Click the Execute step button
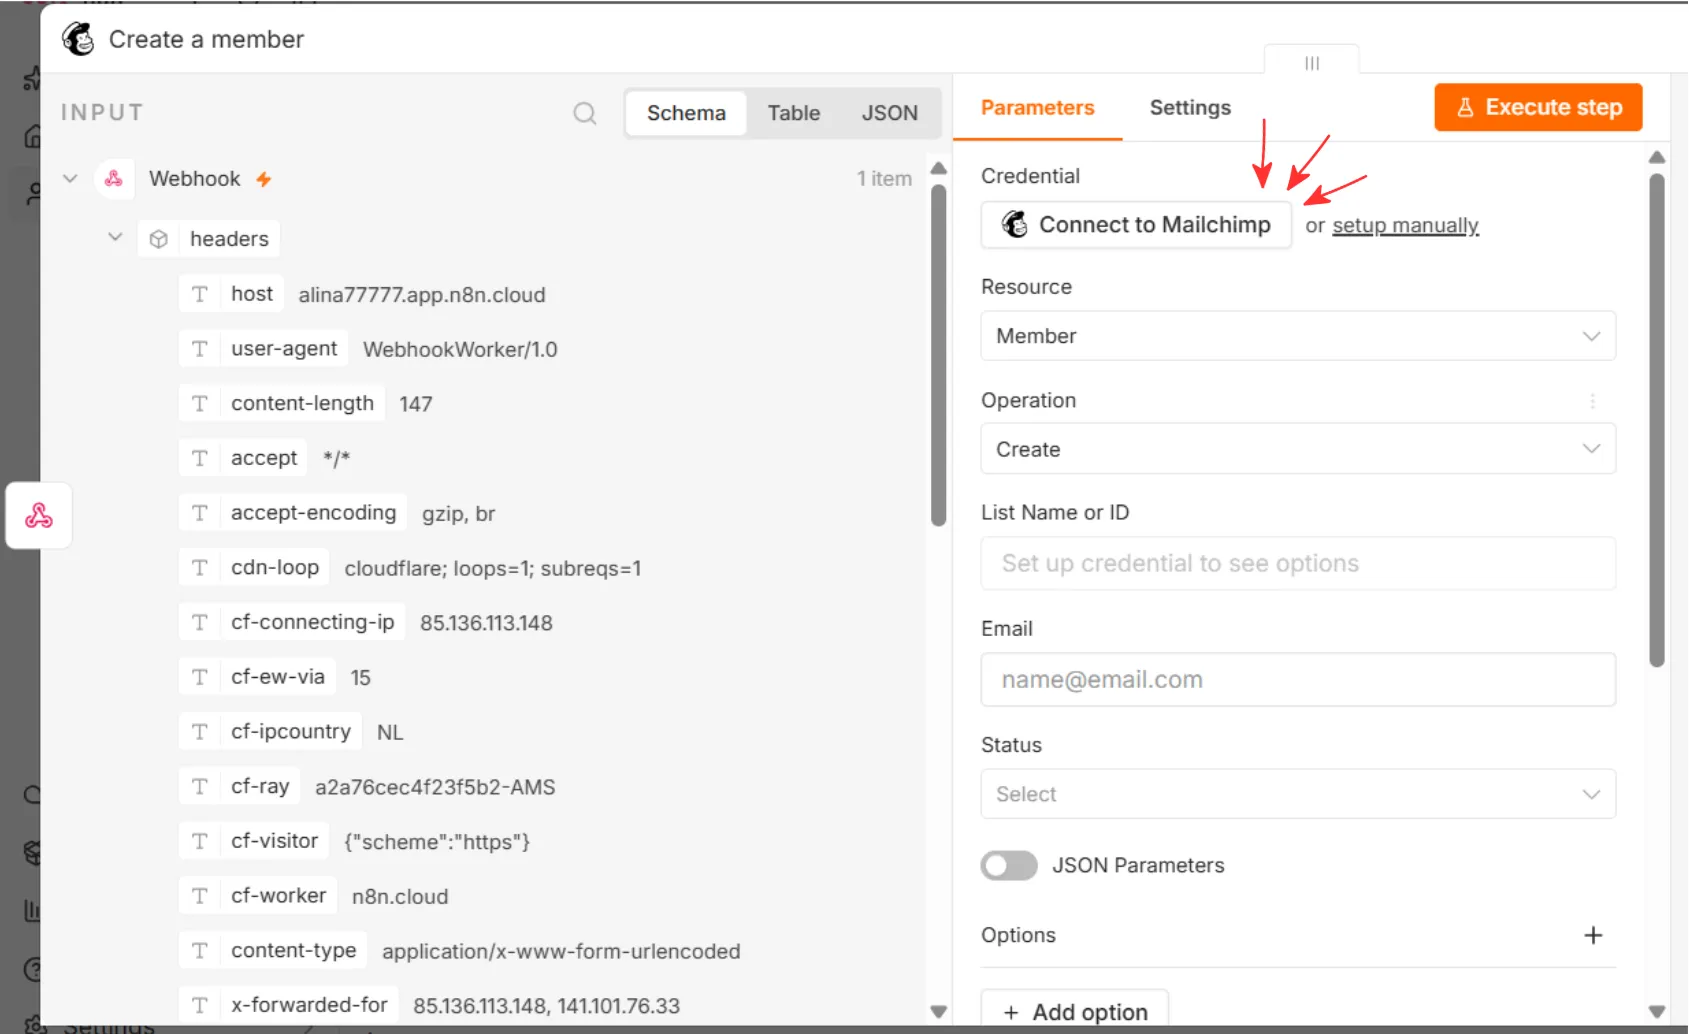The image size is (1689, 1034). (1538, 107)
